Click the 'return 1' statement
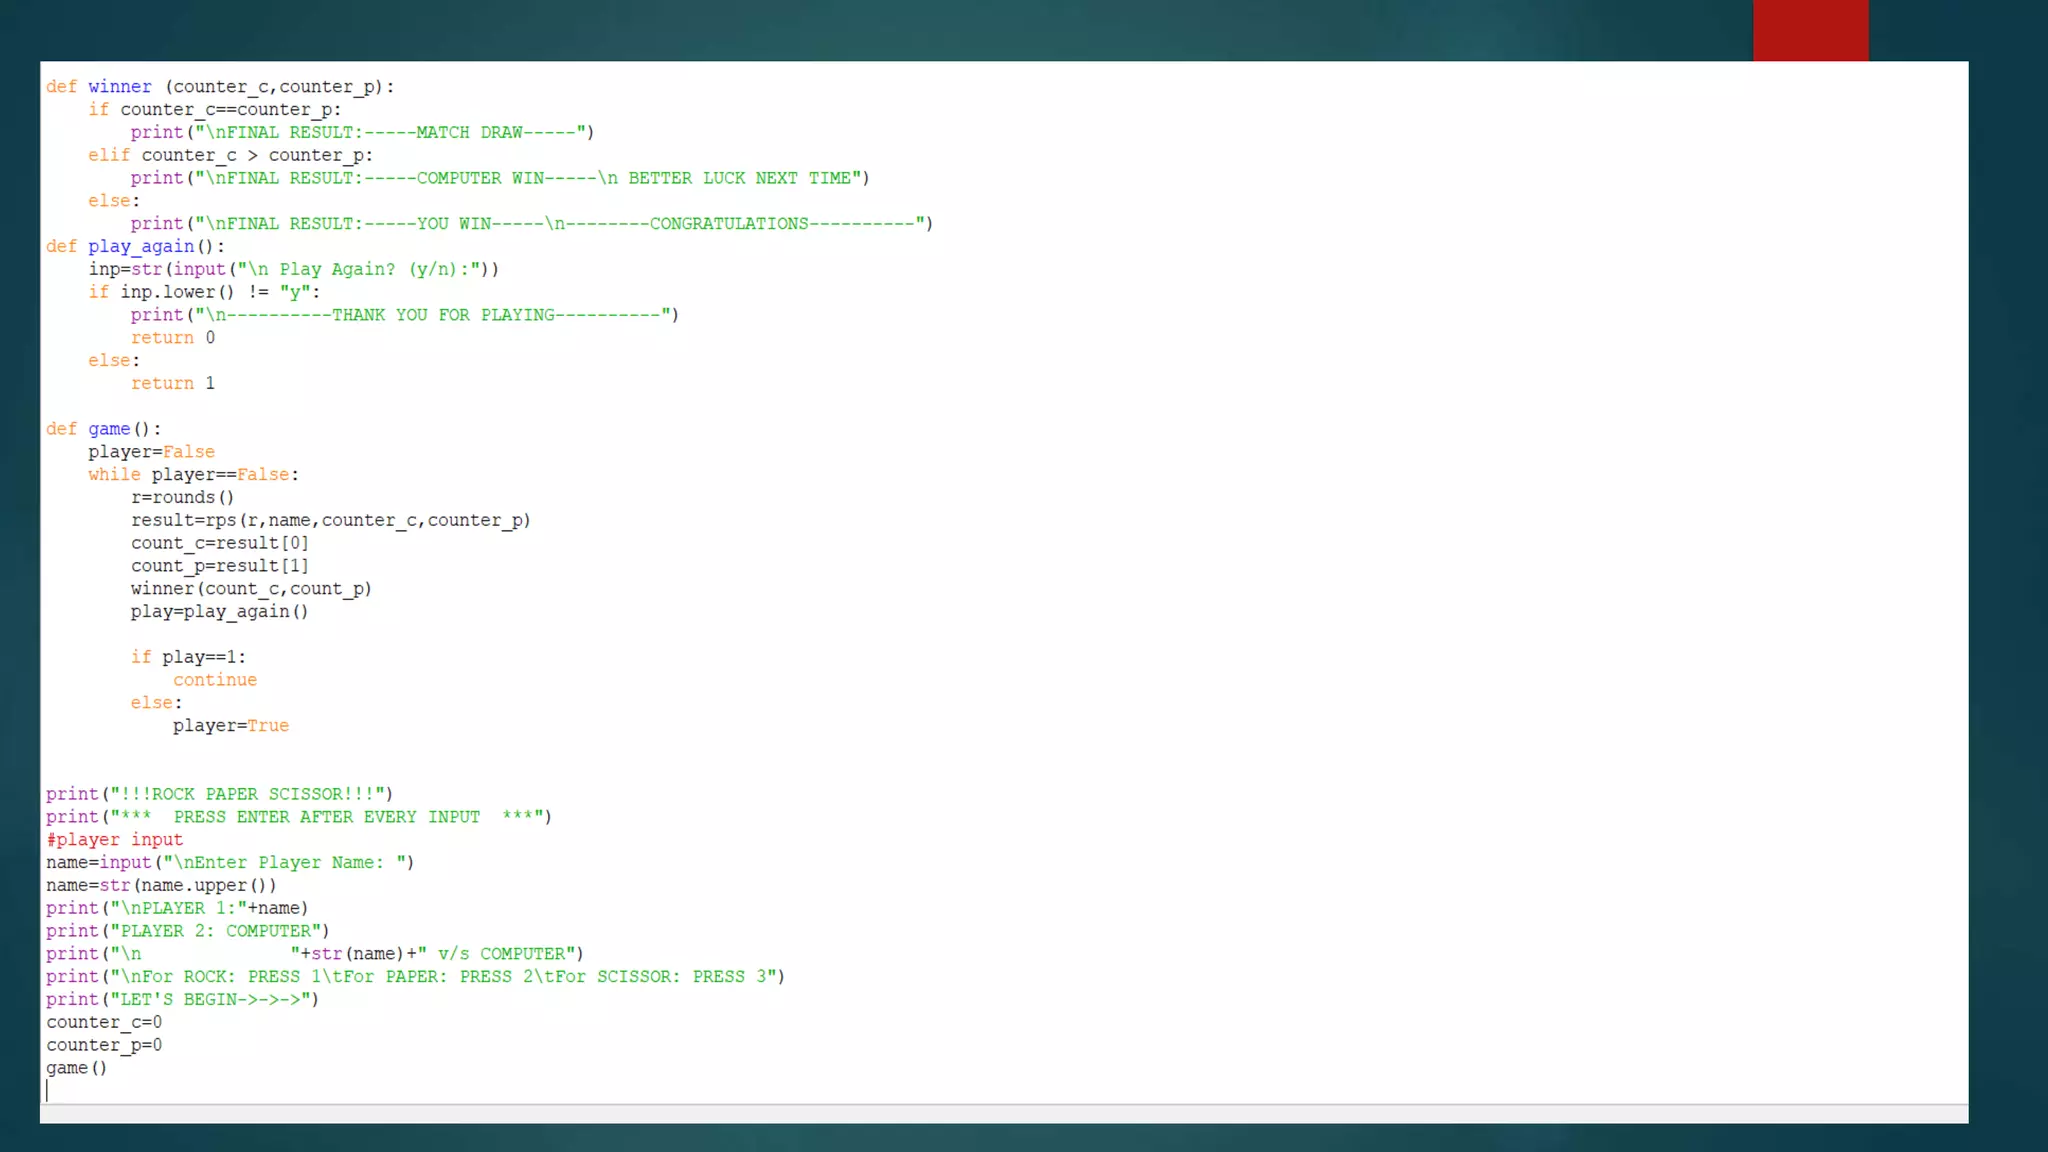 pos(172,383)
